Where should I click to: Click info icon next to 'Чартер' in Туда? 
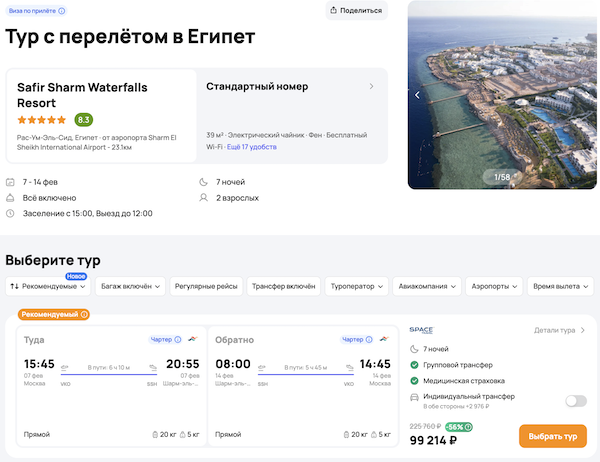178,340
